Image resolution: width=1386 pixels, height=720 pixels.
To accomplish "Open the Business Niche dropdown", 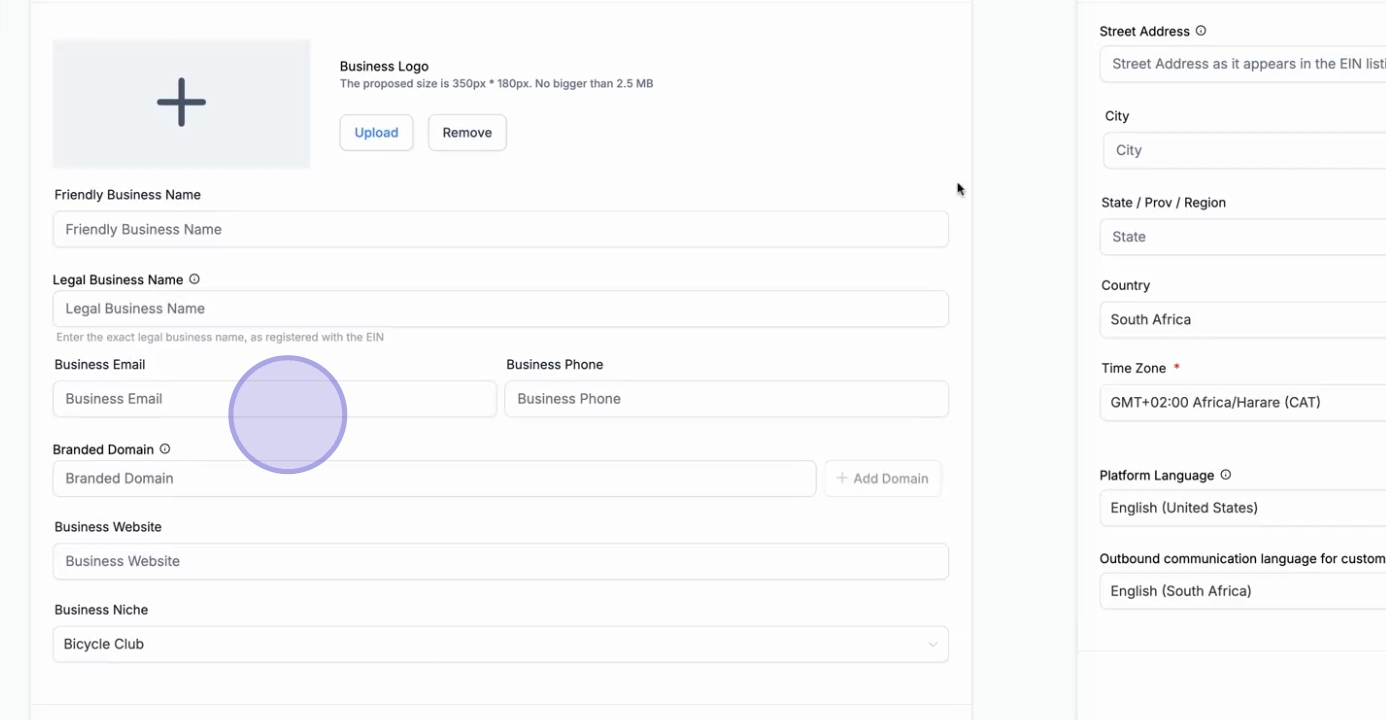I will [x=500, y=645].
